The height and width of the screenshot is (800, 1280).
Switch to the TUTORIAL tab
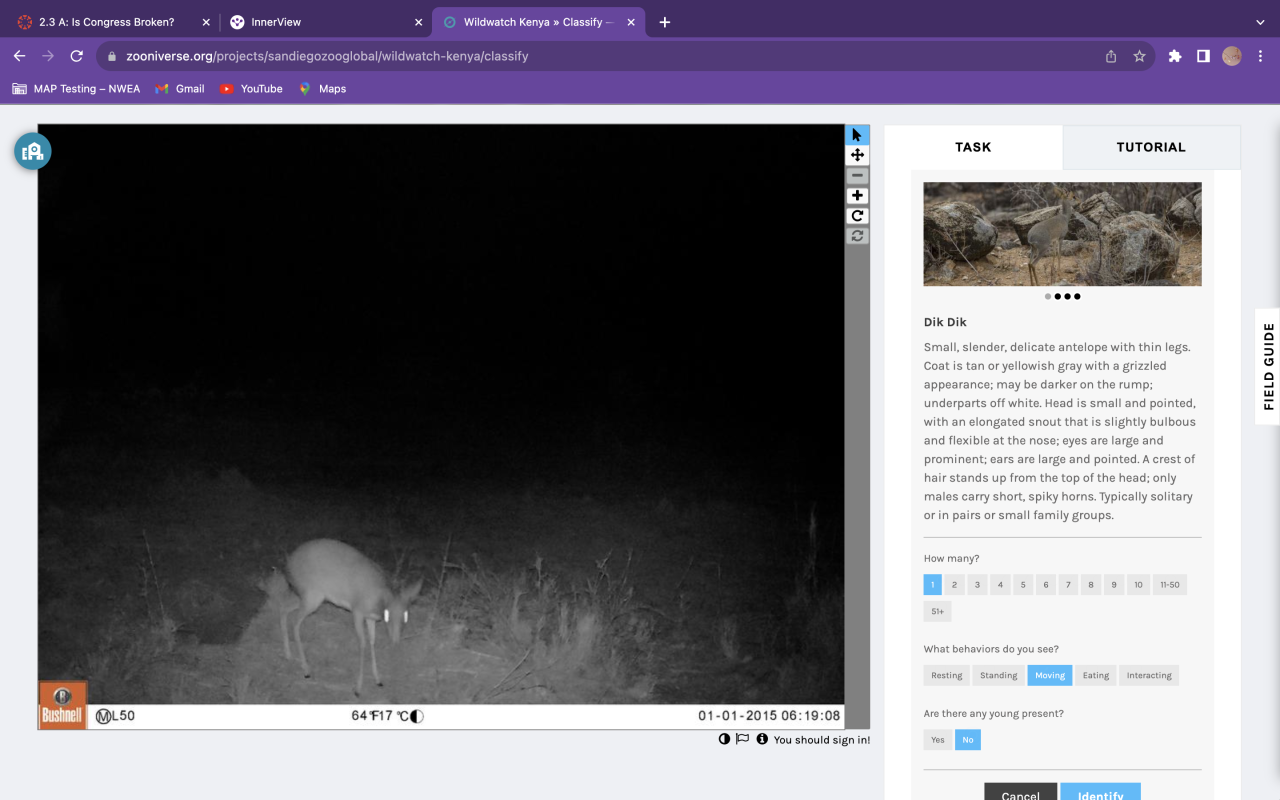pos(1151,147)
